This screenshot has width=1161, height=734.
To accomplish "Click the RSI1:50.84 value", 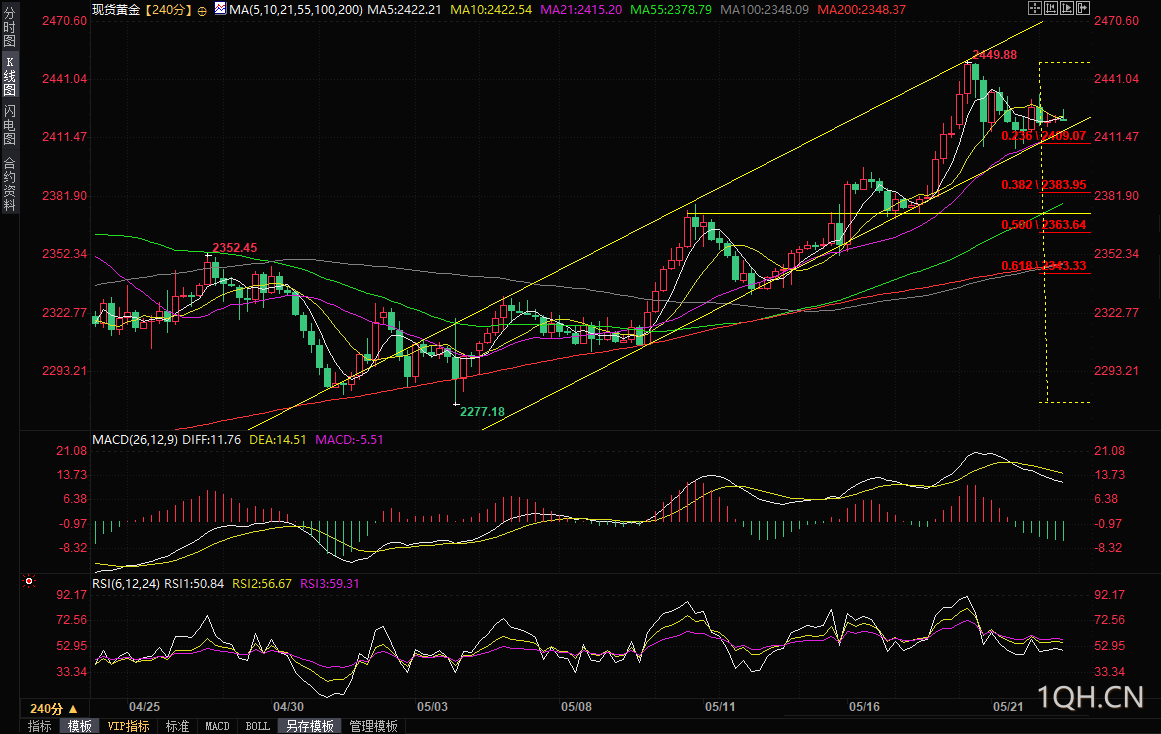I will 194,584.
